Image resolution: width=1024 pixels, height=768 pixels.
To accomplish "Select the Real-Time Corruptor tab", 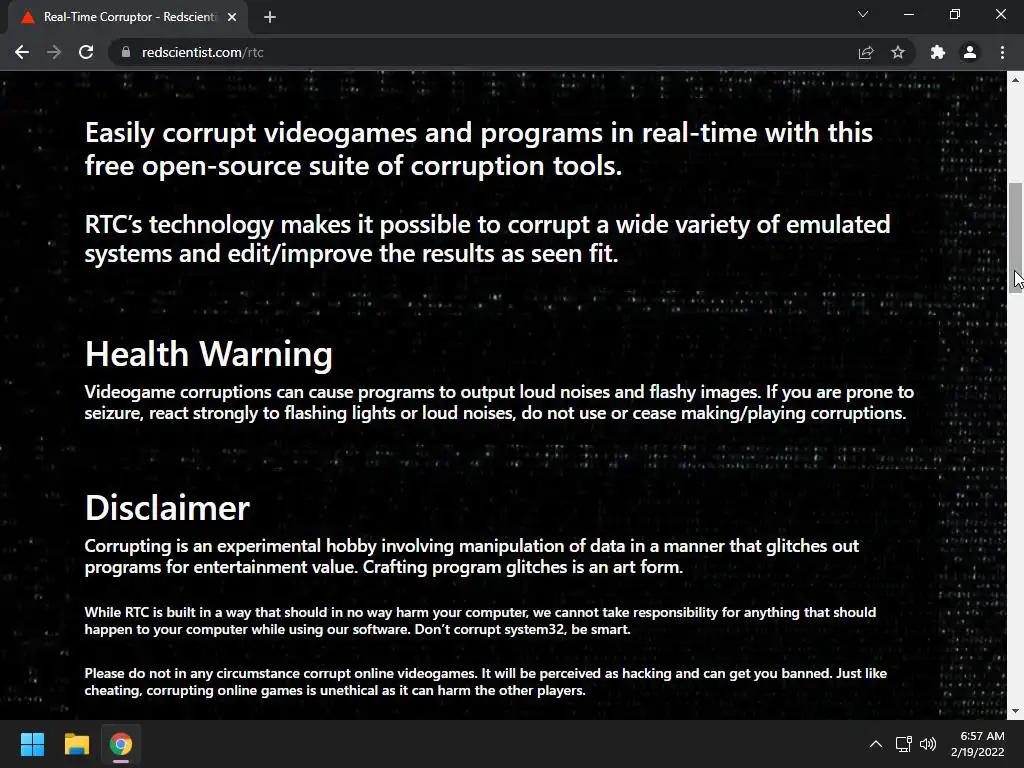I will 128,17.
